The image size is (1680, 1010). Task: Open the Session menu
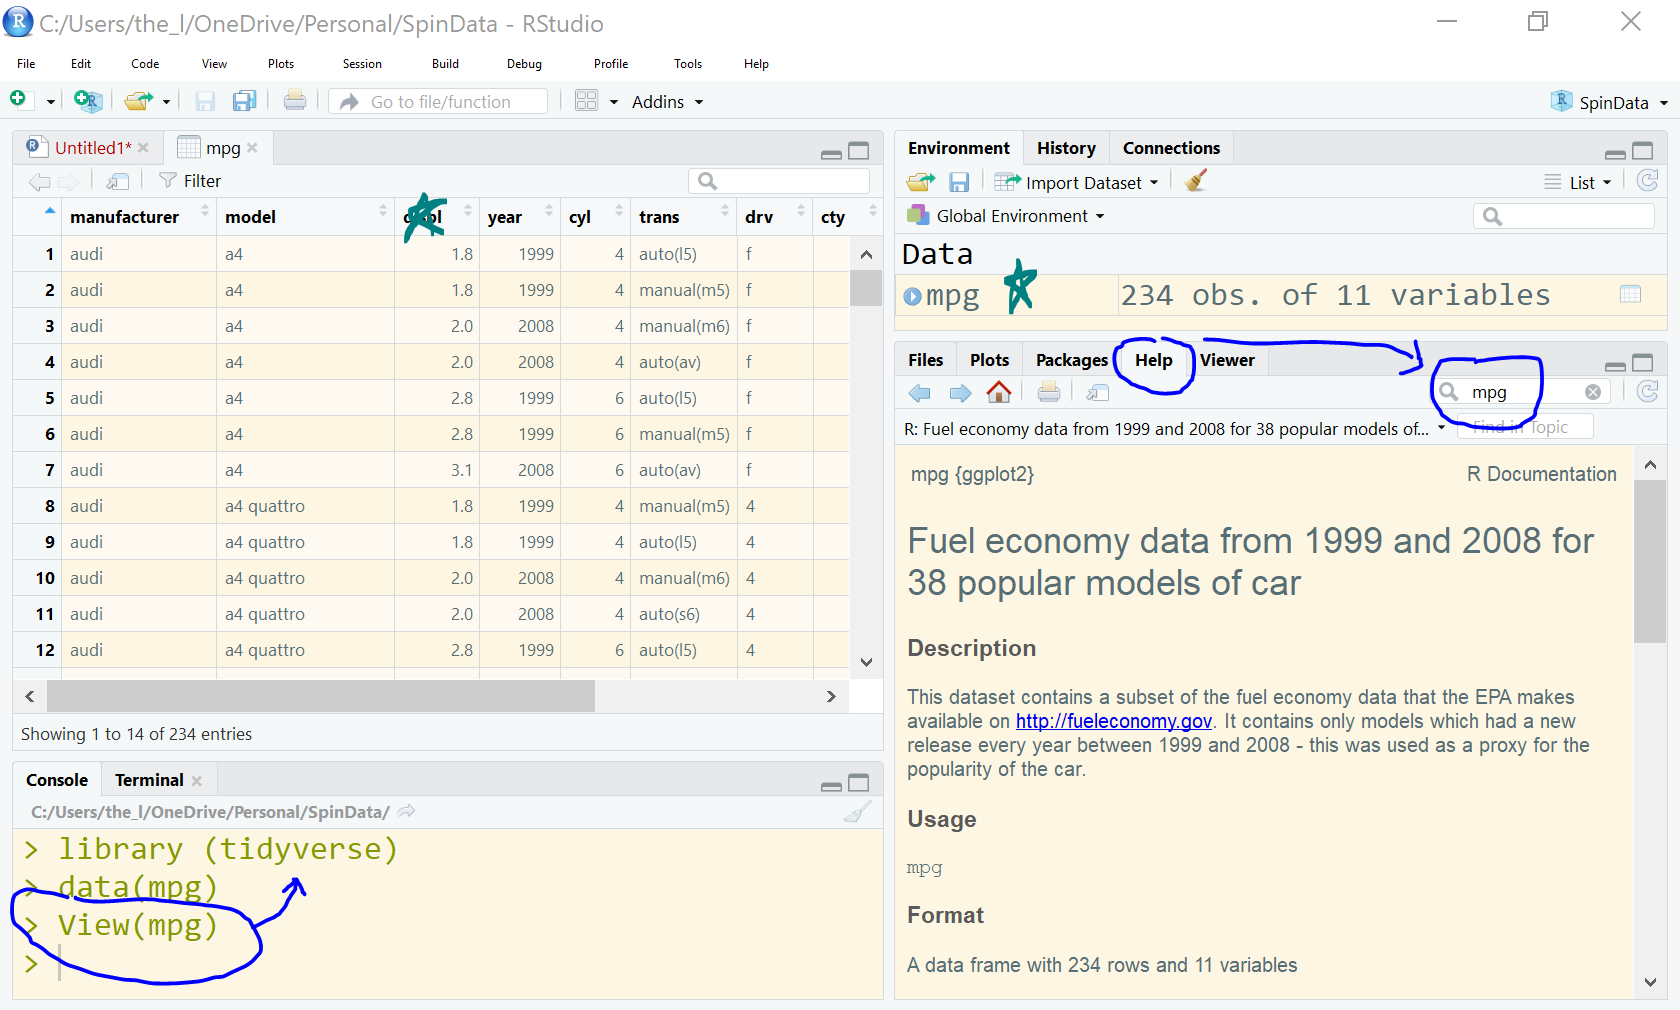(x=361, y=63)
